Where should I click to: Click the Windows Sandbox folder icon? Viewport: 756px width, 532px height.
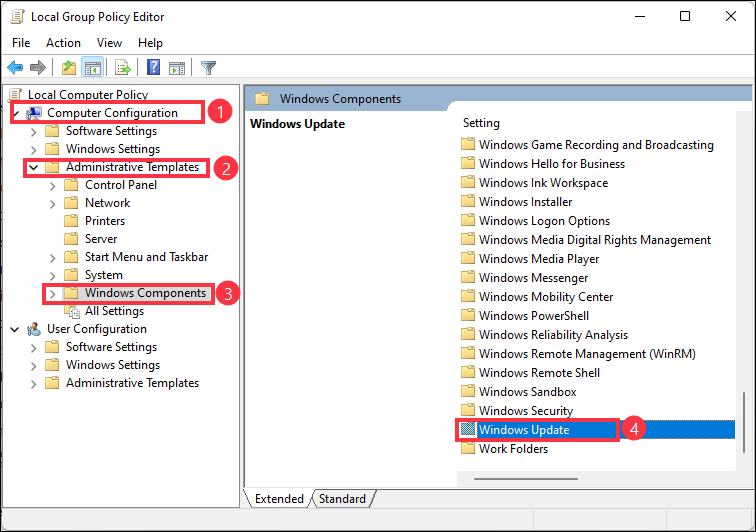tap(468, 391)
